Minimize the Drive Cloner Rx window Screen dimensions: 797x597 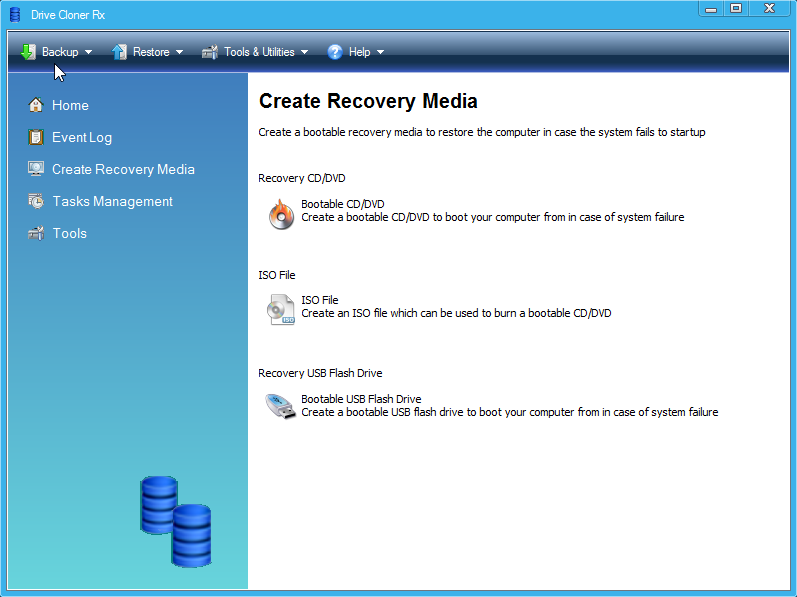click(711, 9)
